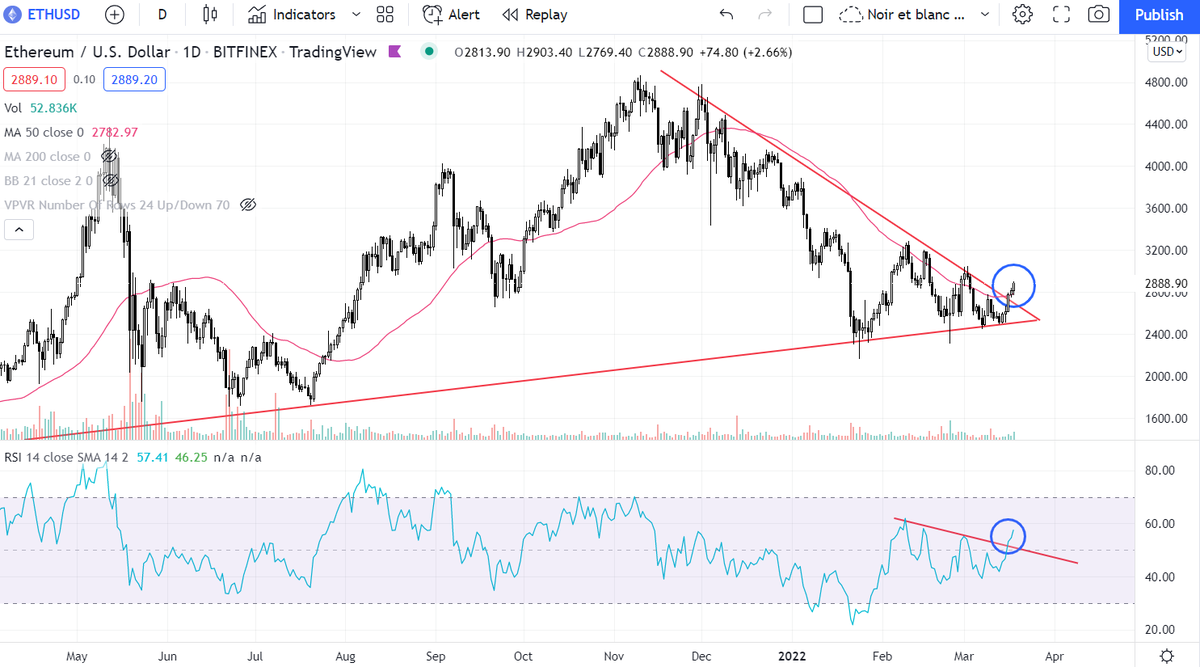Click the Vol value 52.836K
The height and width of the screenshot is (667, 1200).
pyautogui.click(x=56, y=106)
